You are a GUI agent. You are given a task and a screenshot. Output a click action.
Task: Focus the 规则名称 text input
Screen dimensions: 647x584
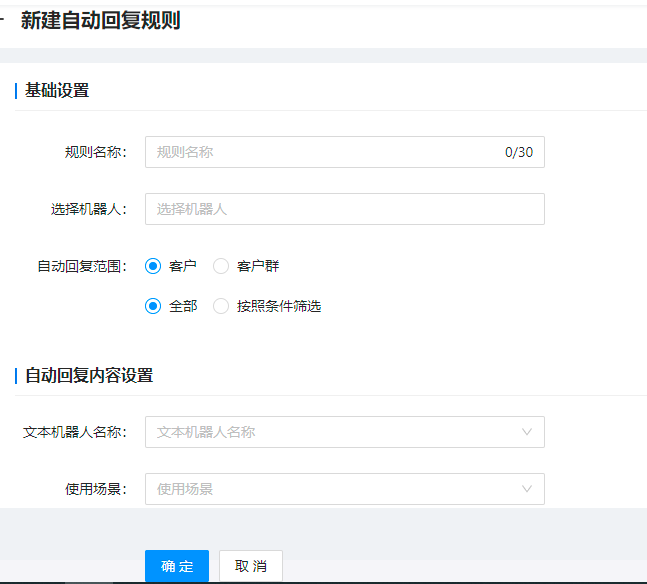345,152
